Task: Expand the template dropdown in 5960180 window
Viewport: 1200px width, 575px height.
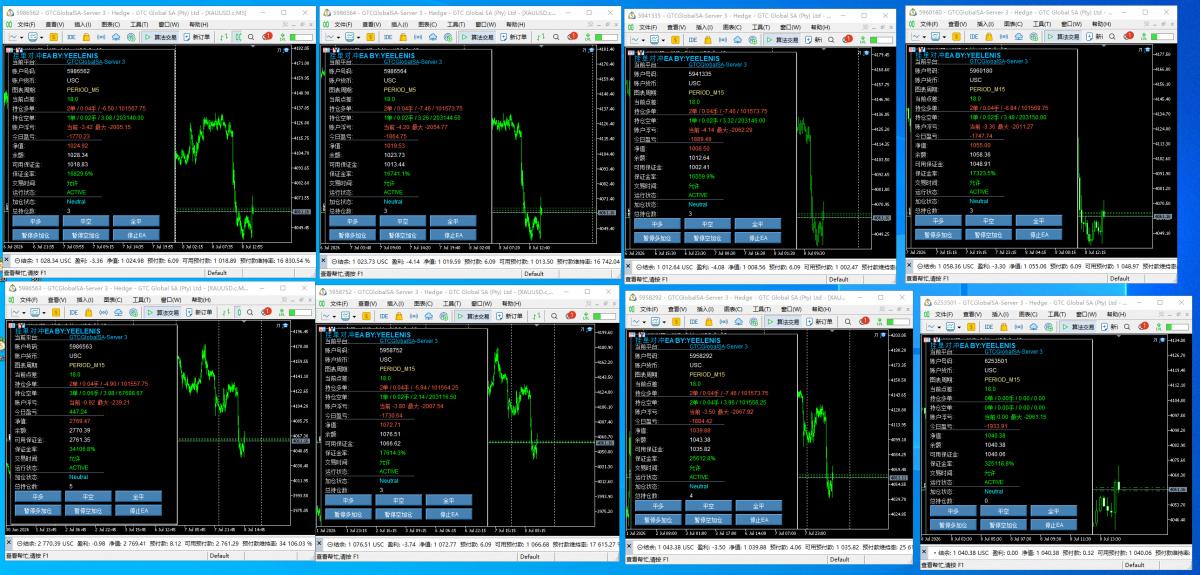Action: (x=943, y=37)
